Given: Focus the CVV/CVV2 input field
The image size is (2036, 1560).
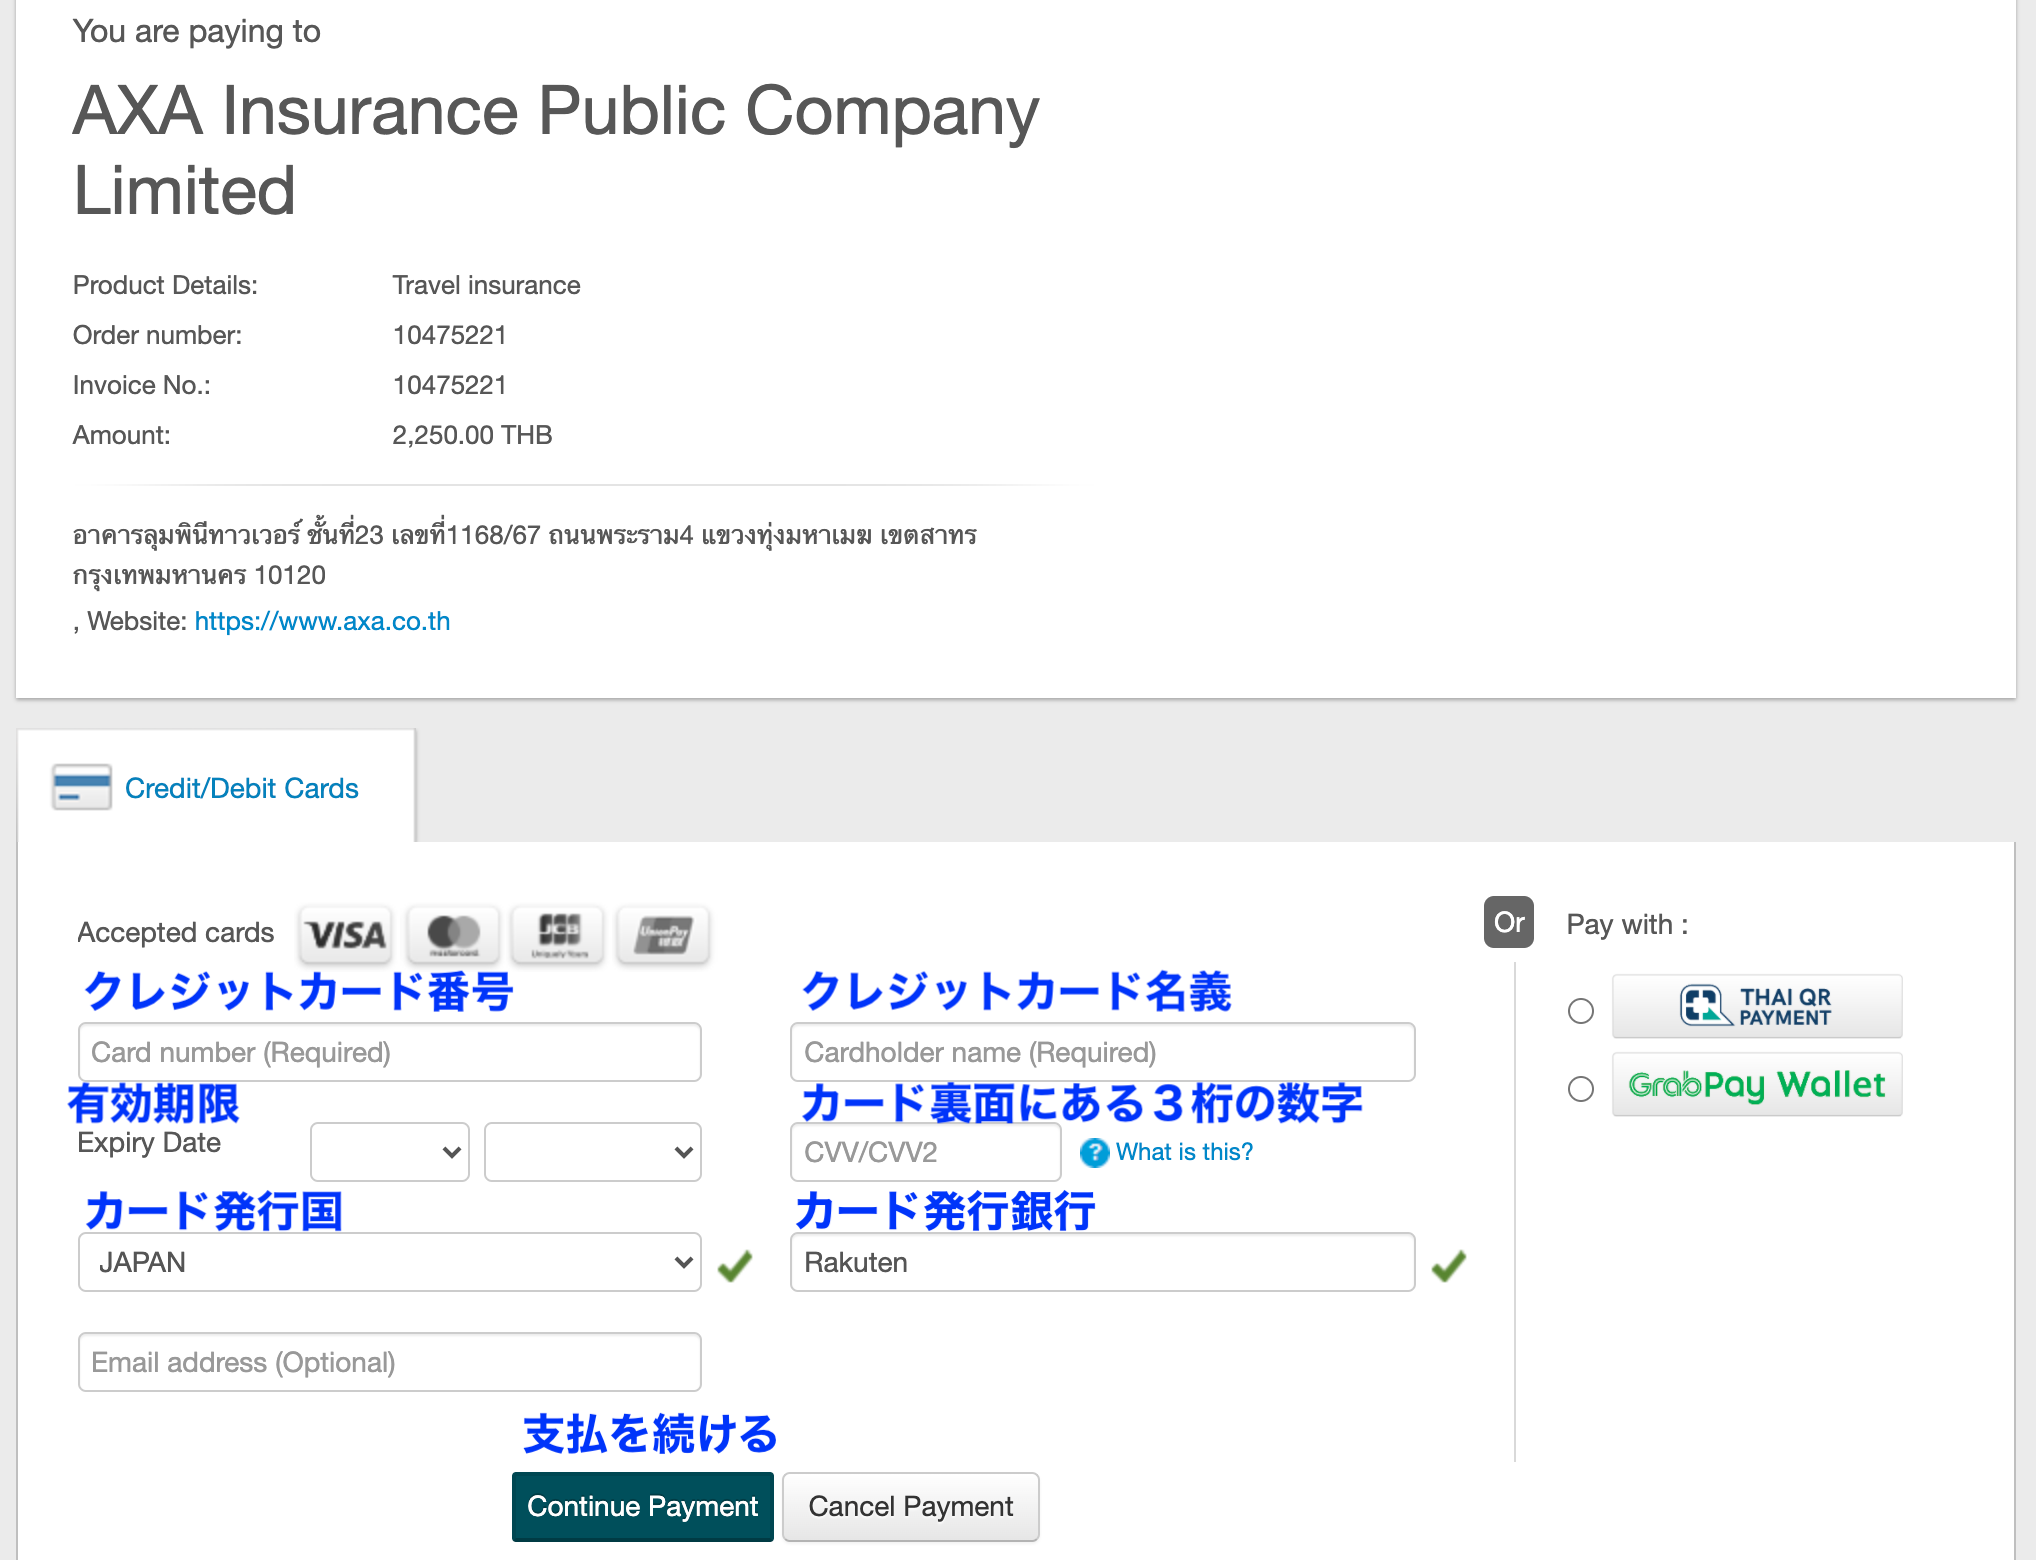Looking at the screenshot, I should 926,1152.
